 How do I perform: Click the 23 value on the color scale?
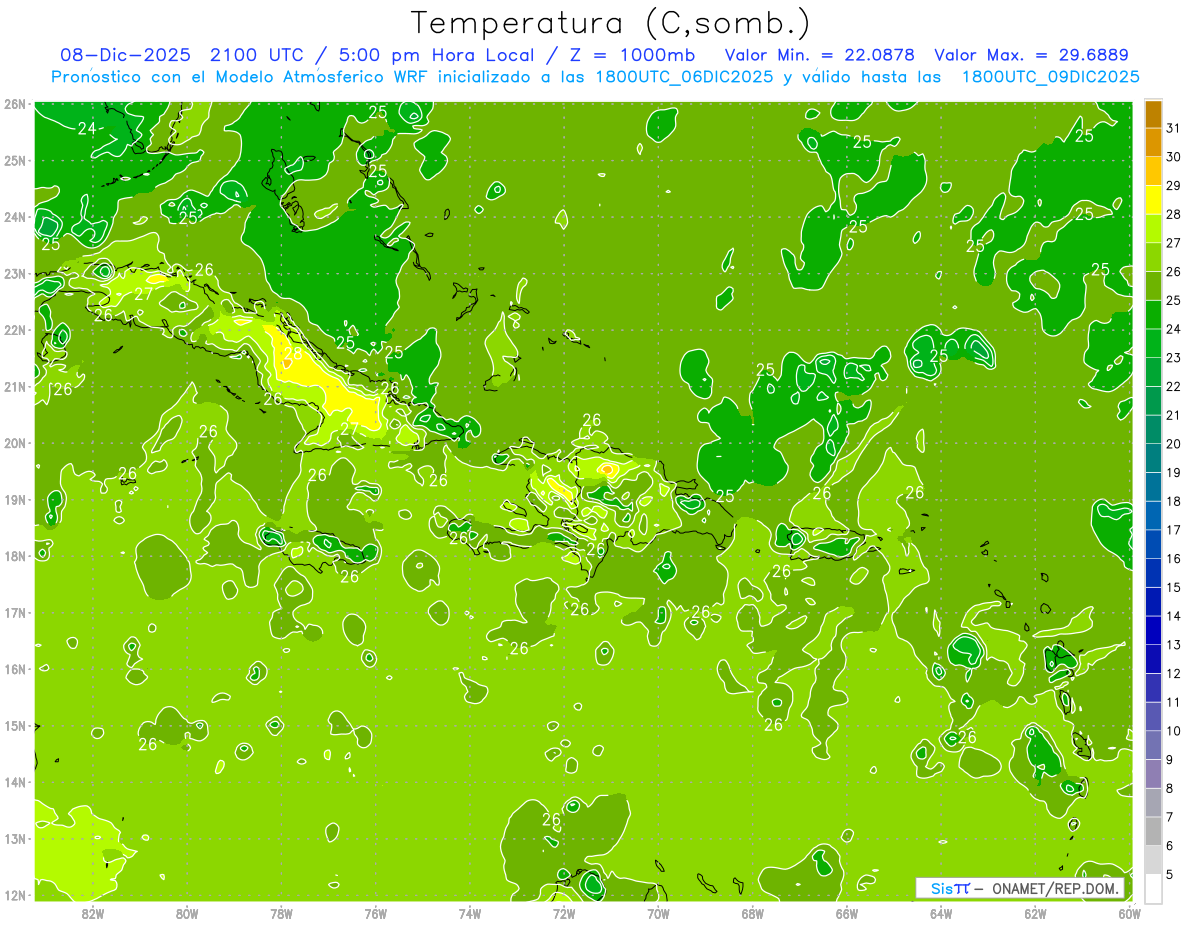click(1173, 357)
